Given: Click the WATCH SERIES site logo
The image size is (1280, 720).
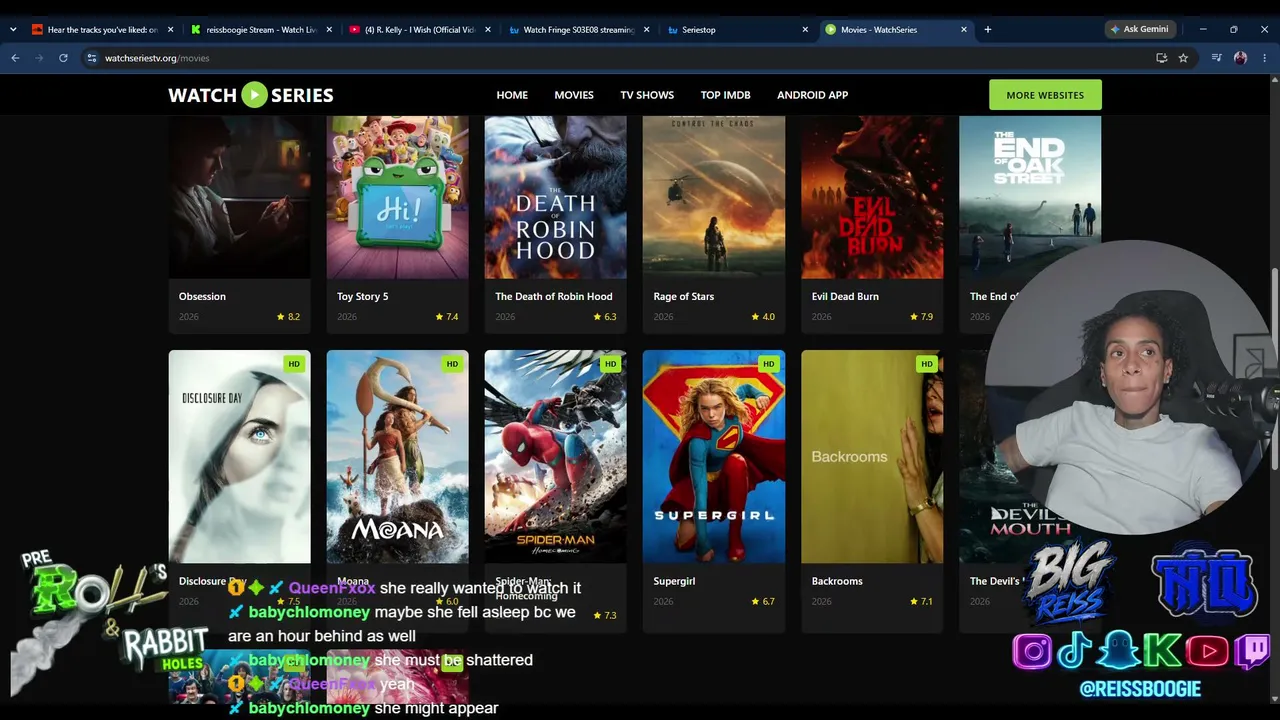Looking at the screenshot, I should pos(251,95).
